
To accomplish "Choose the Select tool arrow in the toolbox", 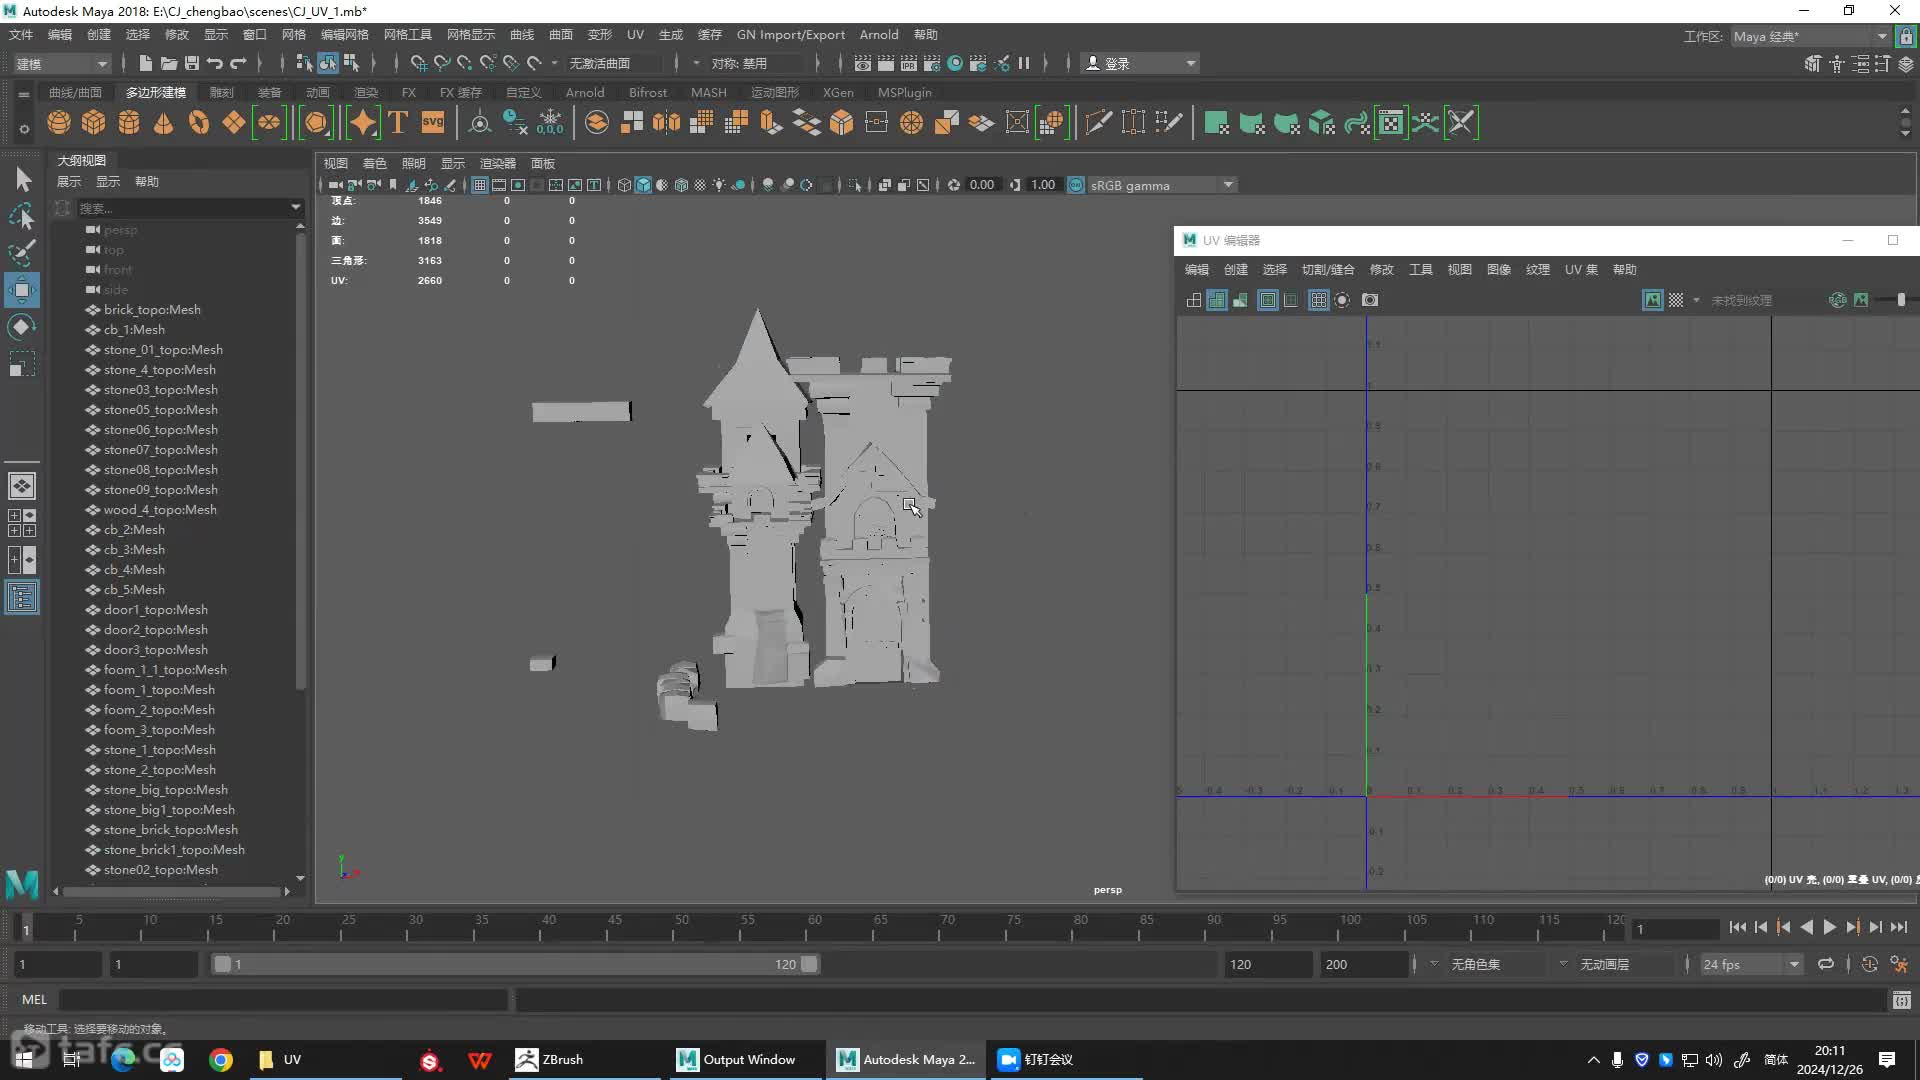I will pos(22,179).
